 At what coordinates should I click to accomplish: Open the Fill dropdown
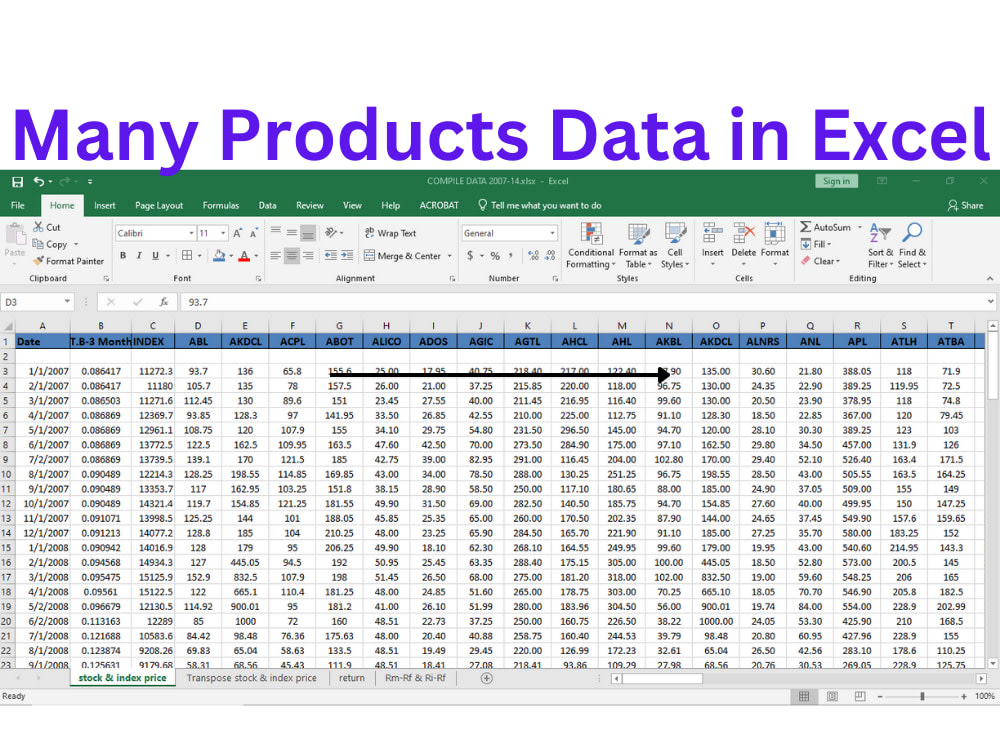(816, 244)
